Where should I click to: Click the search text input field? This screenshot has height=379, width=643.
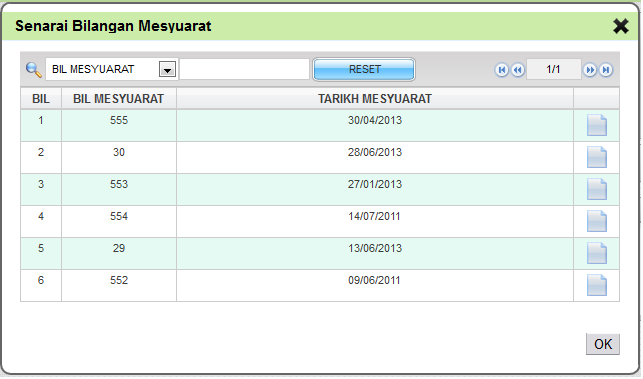tap(244, 69)
